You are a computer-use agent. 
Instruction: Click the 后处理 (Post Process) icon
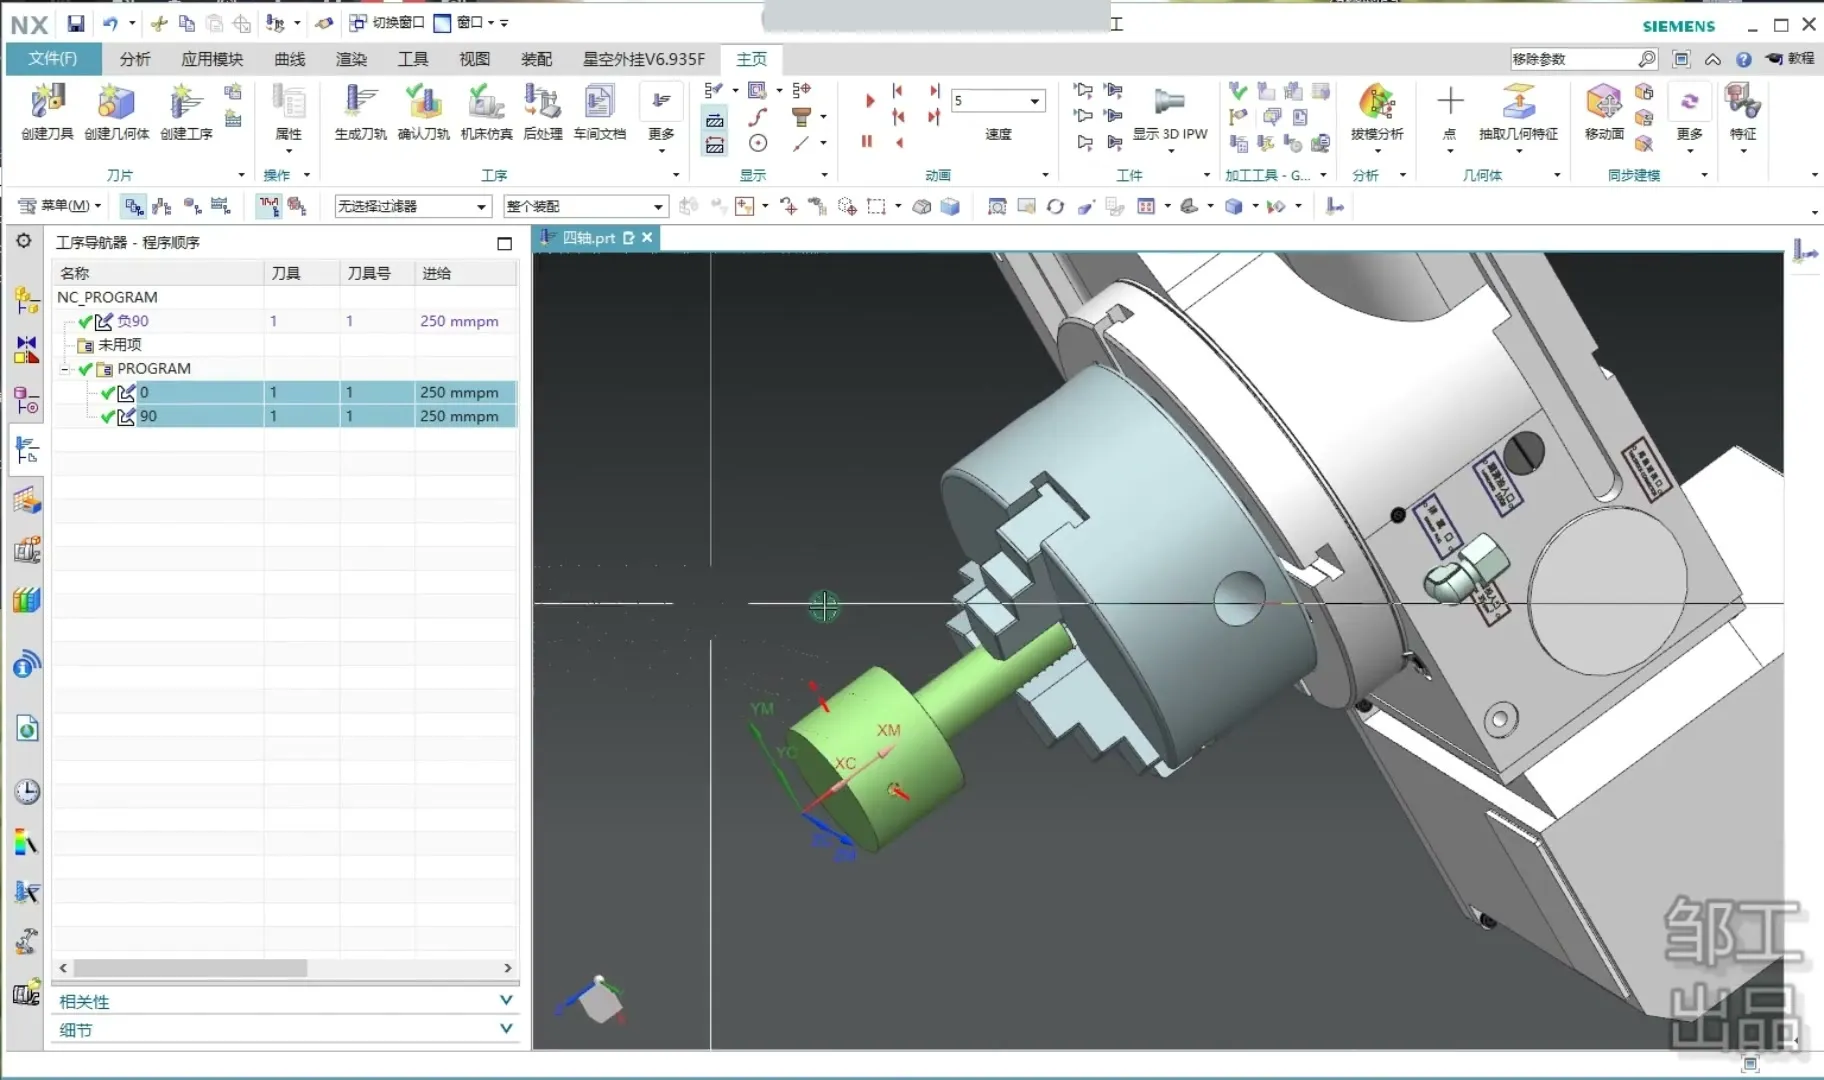click(542, 111)
